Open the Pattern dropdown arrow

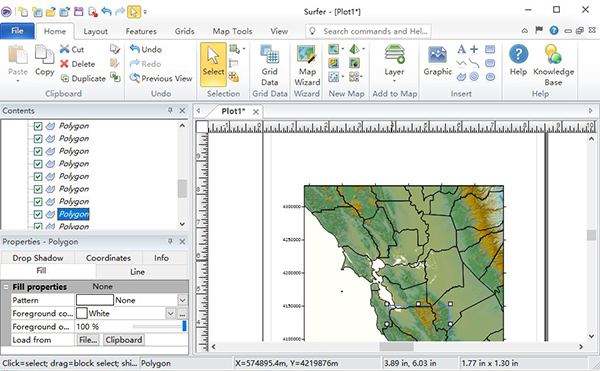tap(183, 300)
